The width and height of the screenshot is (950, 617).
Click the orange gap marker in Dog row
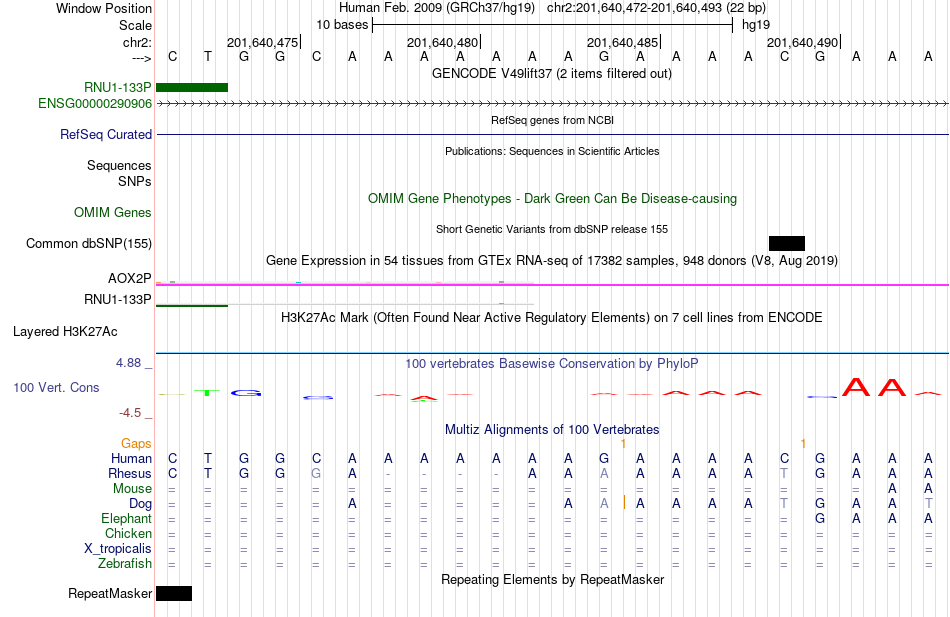click(624, 502)
